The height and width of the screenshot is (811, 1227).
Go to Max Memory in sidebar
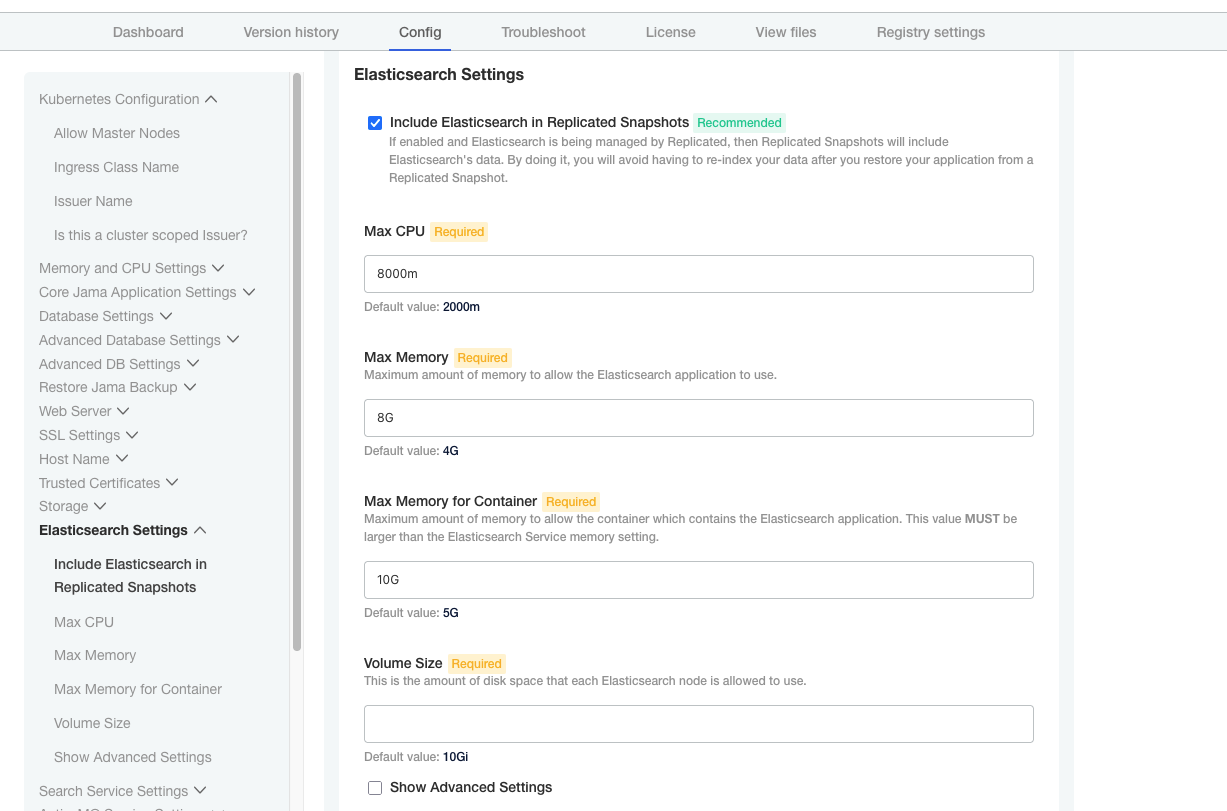(x=95, y=655)
